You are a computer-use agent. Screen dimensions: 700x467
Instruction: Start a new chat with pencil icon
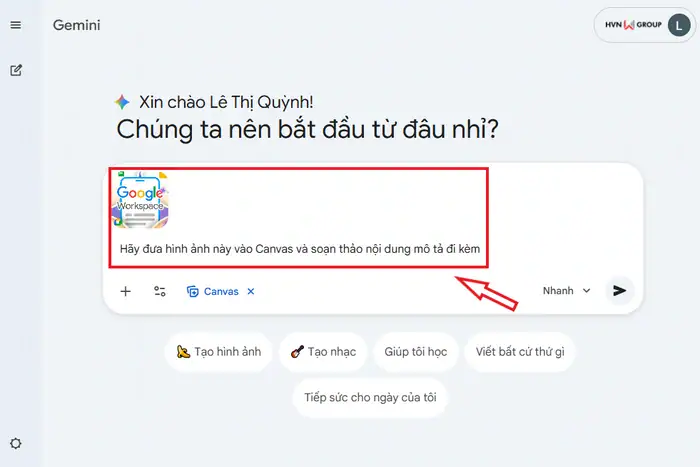(16, 70)
